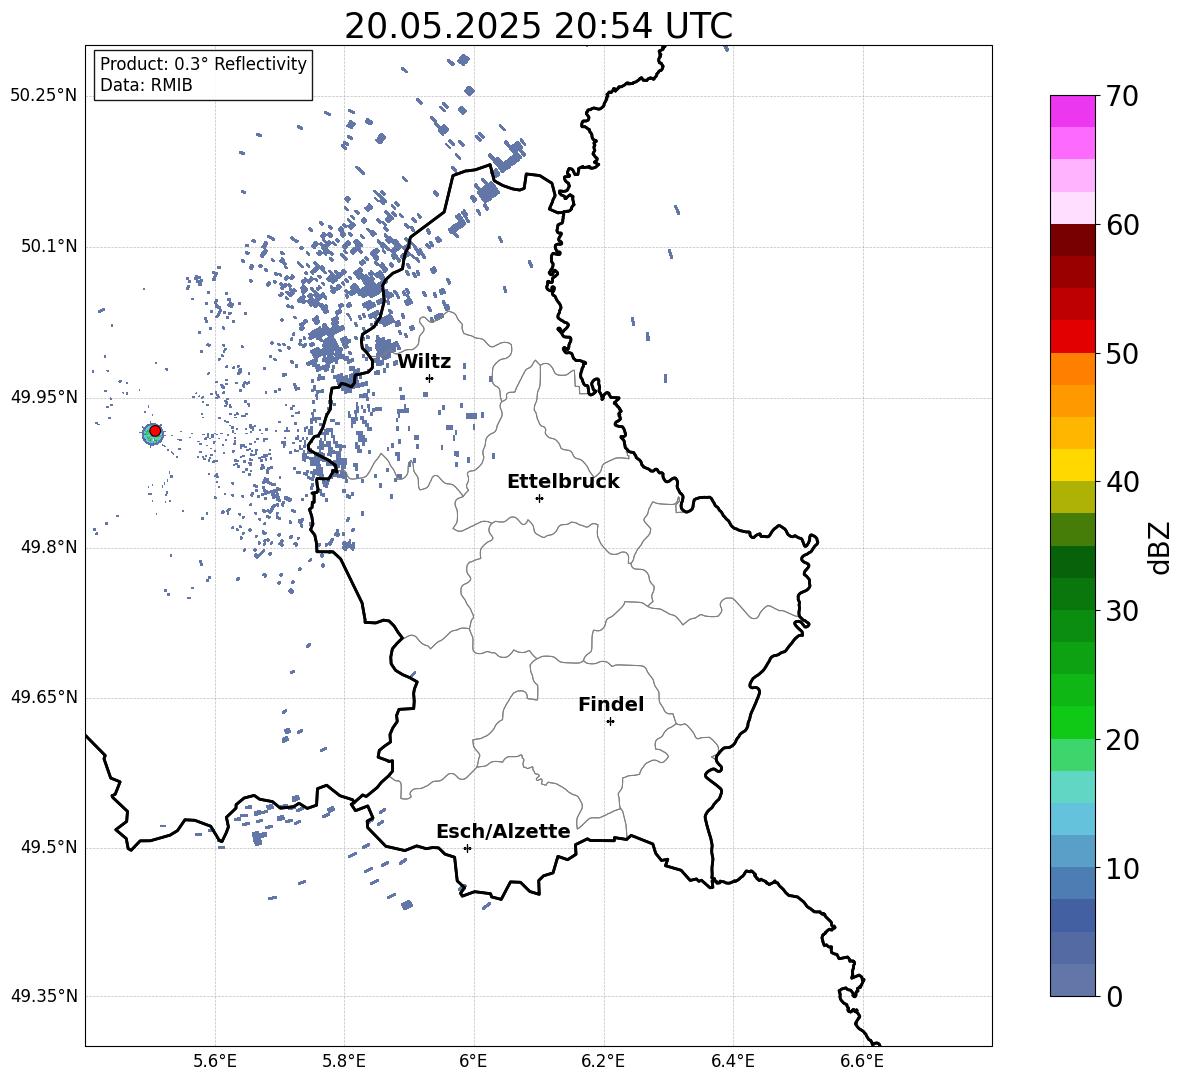Click the 49.95°N latitude label
The height and width of the screenshot is (1081, 1184).
coord(44,397)
